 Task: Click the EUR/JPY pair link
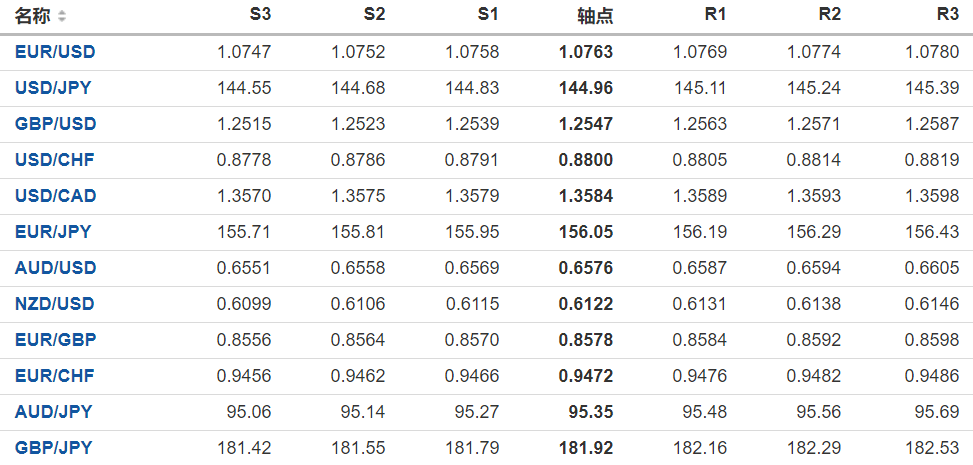click(x=53, y=232)
